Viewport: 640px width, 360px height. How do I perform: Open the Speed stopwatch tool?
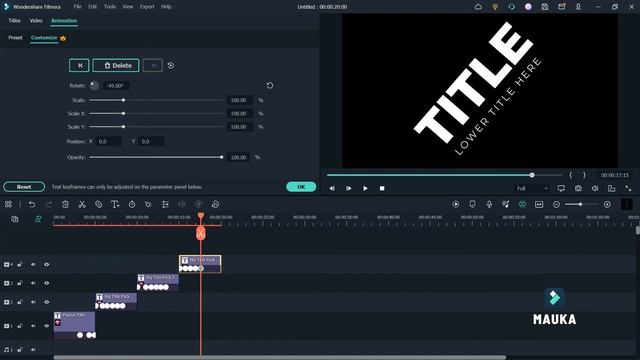[132, 204]
